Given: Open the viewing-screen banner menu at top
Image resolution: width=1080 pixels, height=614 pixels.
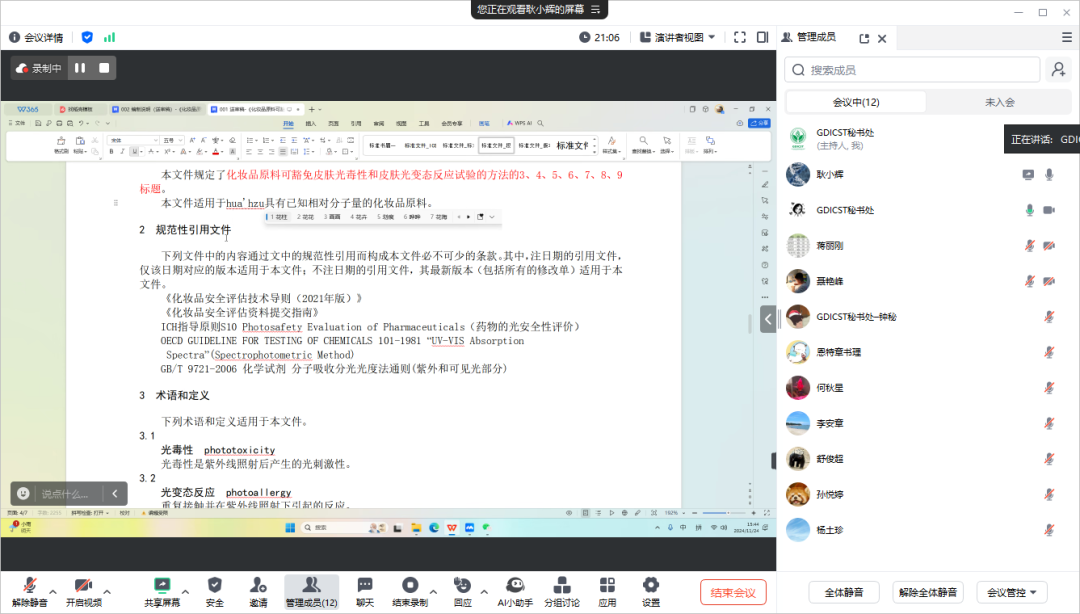Looking at the screenshot, I should (x=596, y=9).
